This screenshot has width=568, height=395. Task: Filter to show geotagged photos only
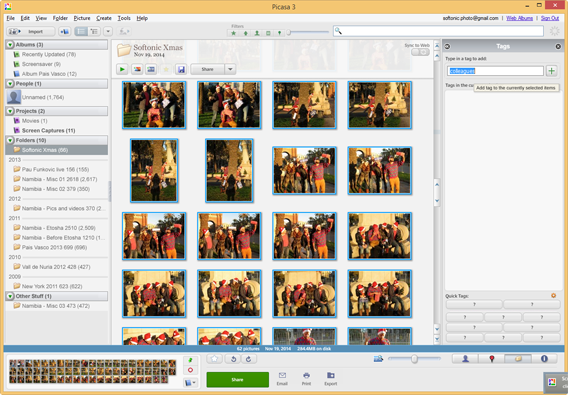(279, 33)
